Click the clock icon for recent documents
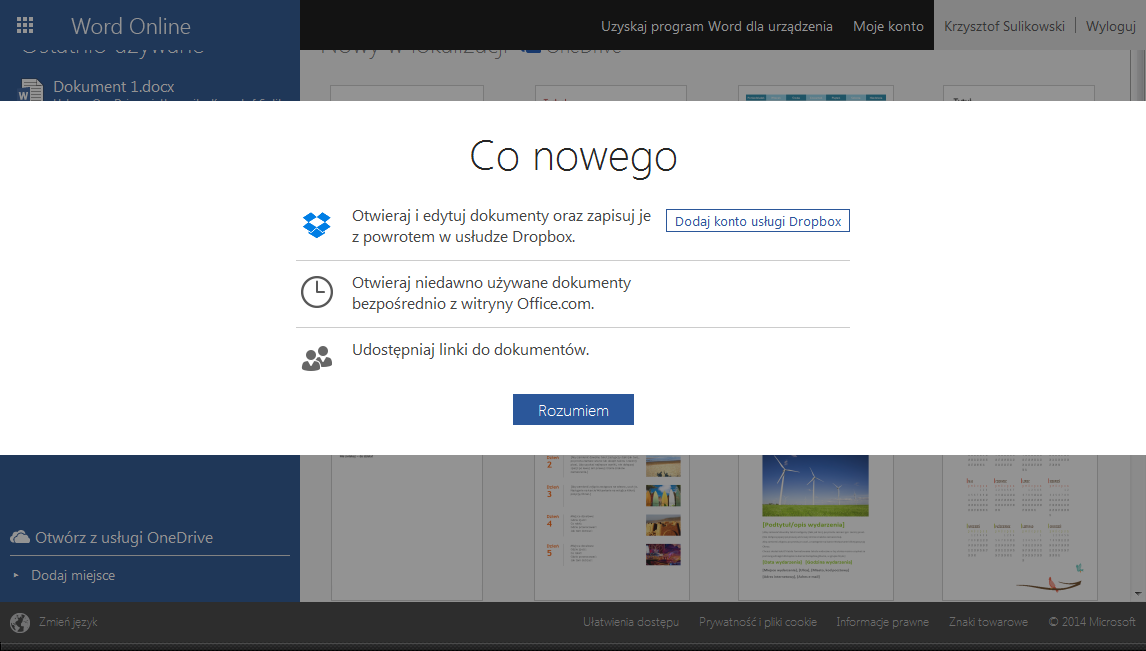The image size is (1146, 651). point(316,292)
